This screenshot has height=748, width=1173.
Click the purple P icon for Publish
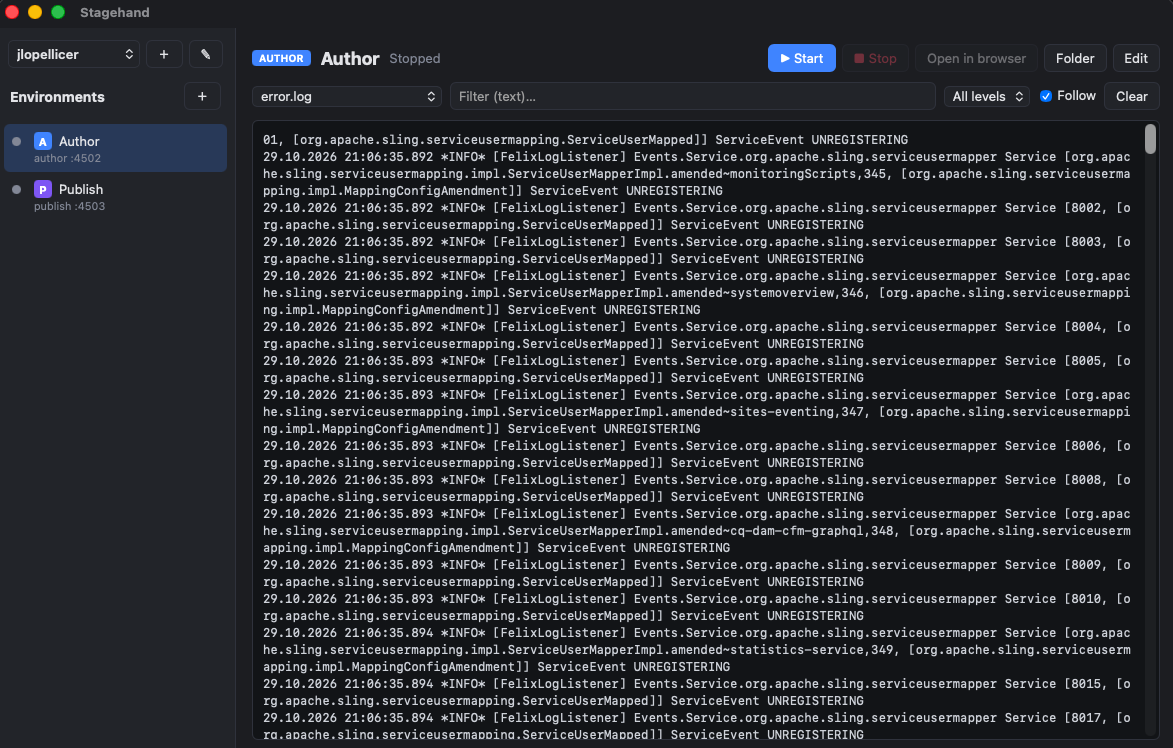pos(43,189)
